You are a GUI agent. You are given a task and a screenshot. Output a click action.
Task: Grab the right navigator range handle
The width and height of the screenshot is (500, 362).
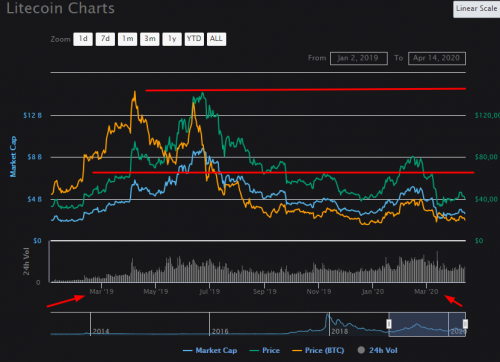(465, 324)
